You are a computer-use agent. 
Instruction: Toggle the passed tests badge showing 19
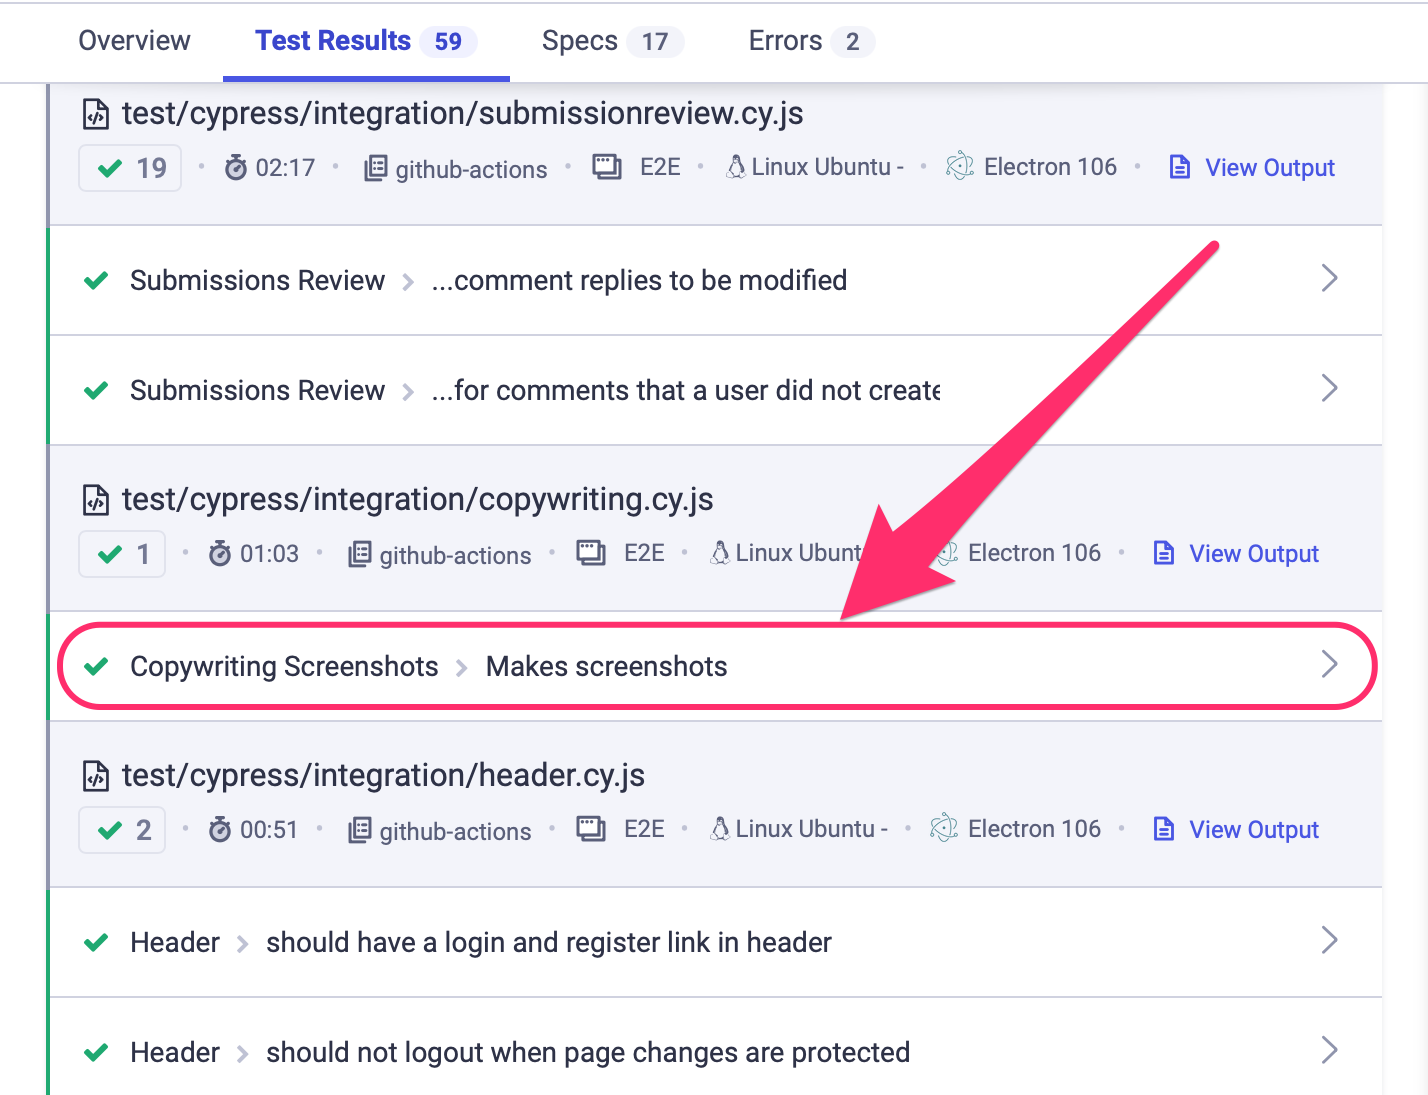[129, 168]
